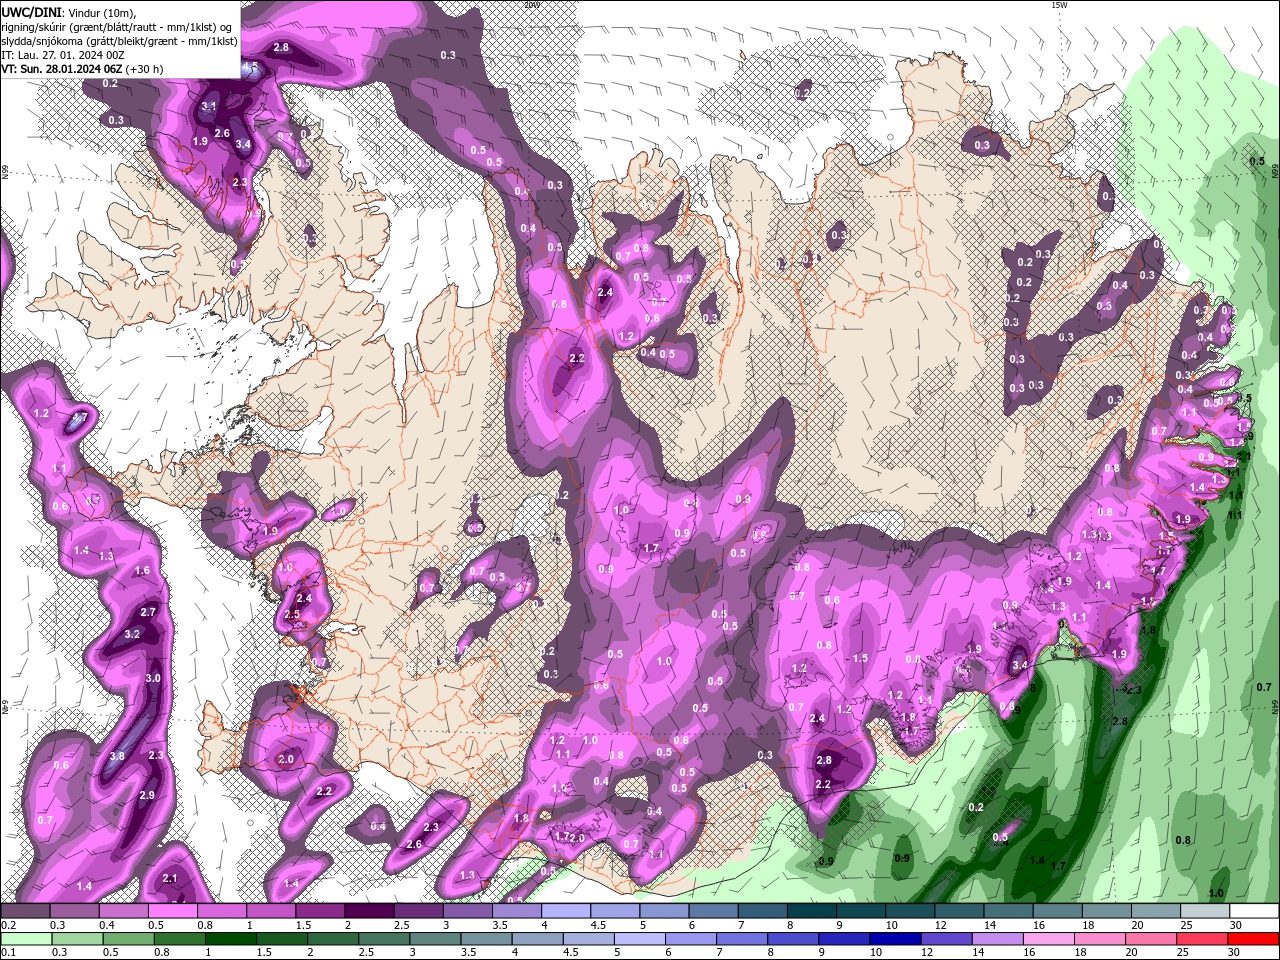Select the rain legend swatch between 0.1 and 0.3
The width and height of the screenshot is (1280, 960).
(24, 939)
